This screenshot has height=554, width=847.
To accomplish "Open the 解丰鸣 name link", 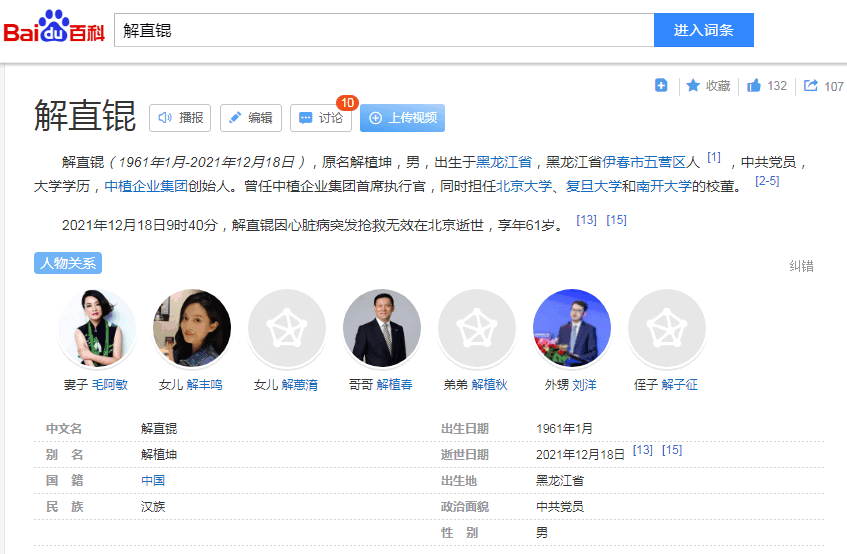I will coord(205,384).
